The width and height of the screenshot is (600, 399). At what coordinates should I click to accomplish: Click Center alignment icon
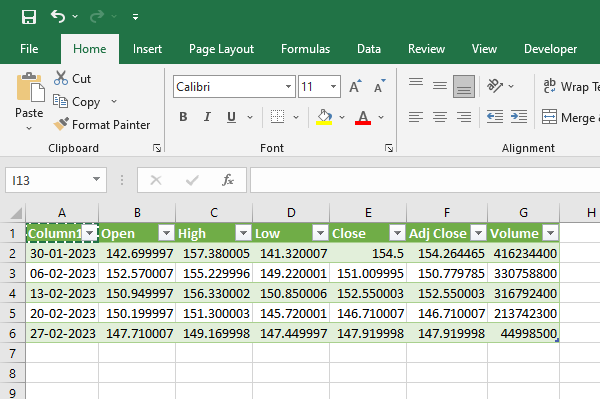click(440, 117)
